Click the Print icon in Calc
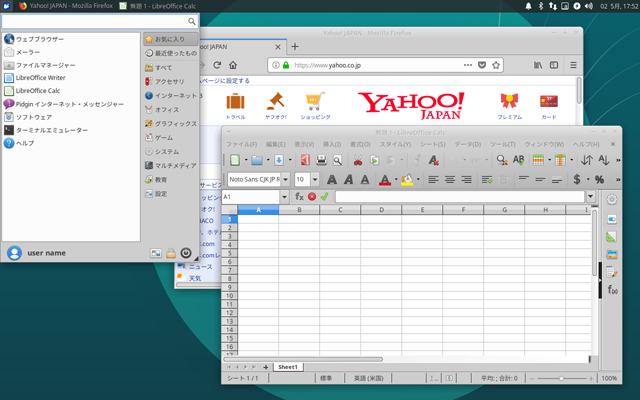 (321, 160)
